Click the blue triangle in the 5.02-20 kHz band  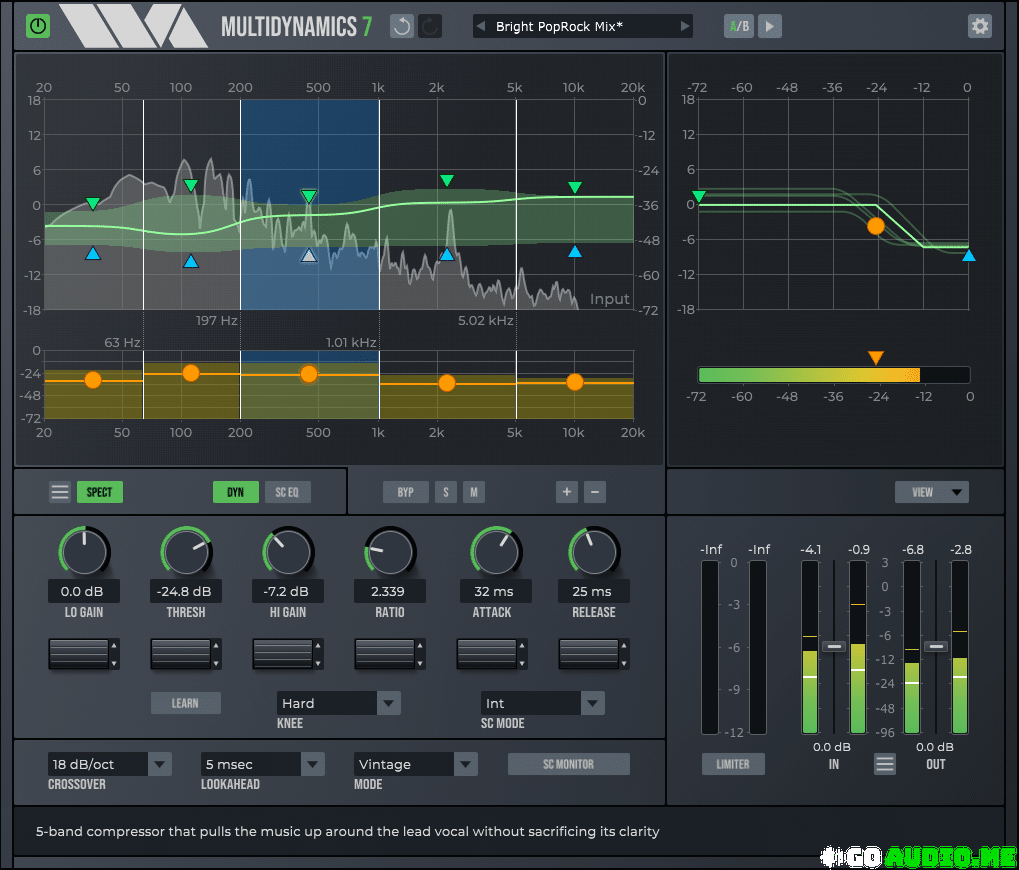[574, 251]
